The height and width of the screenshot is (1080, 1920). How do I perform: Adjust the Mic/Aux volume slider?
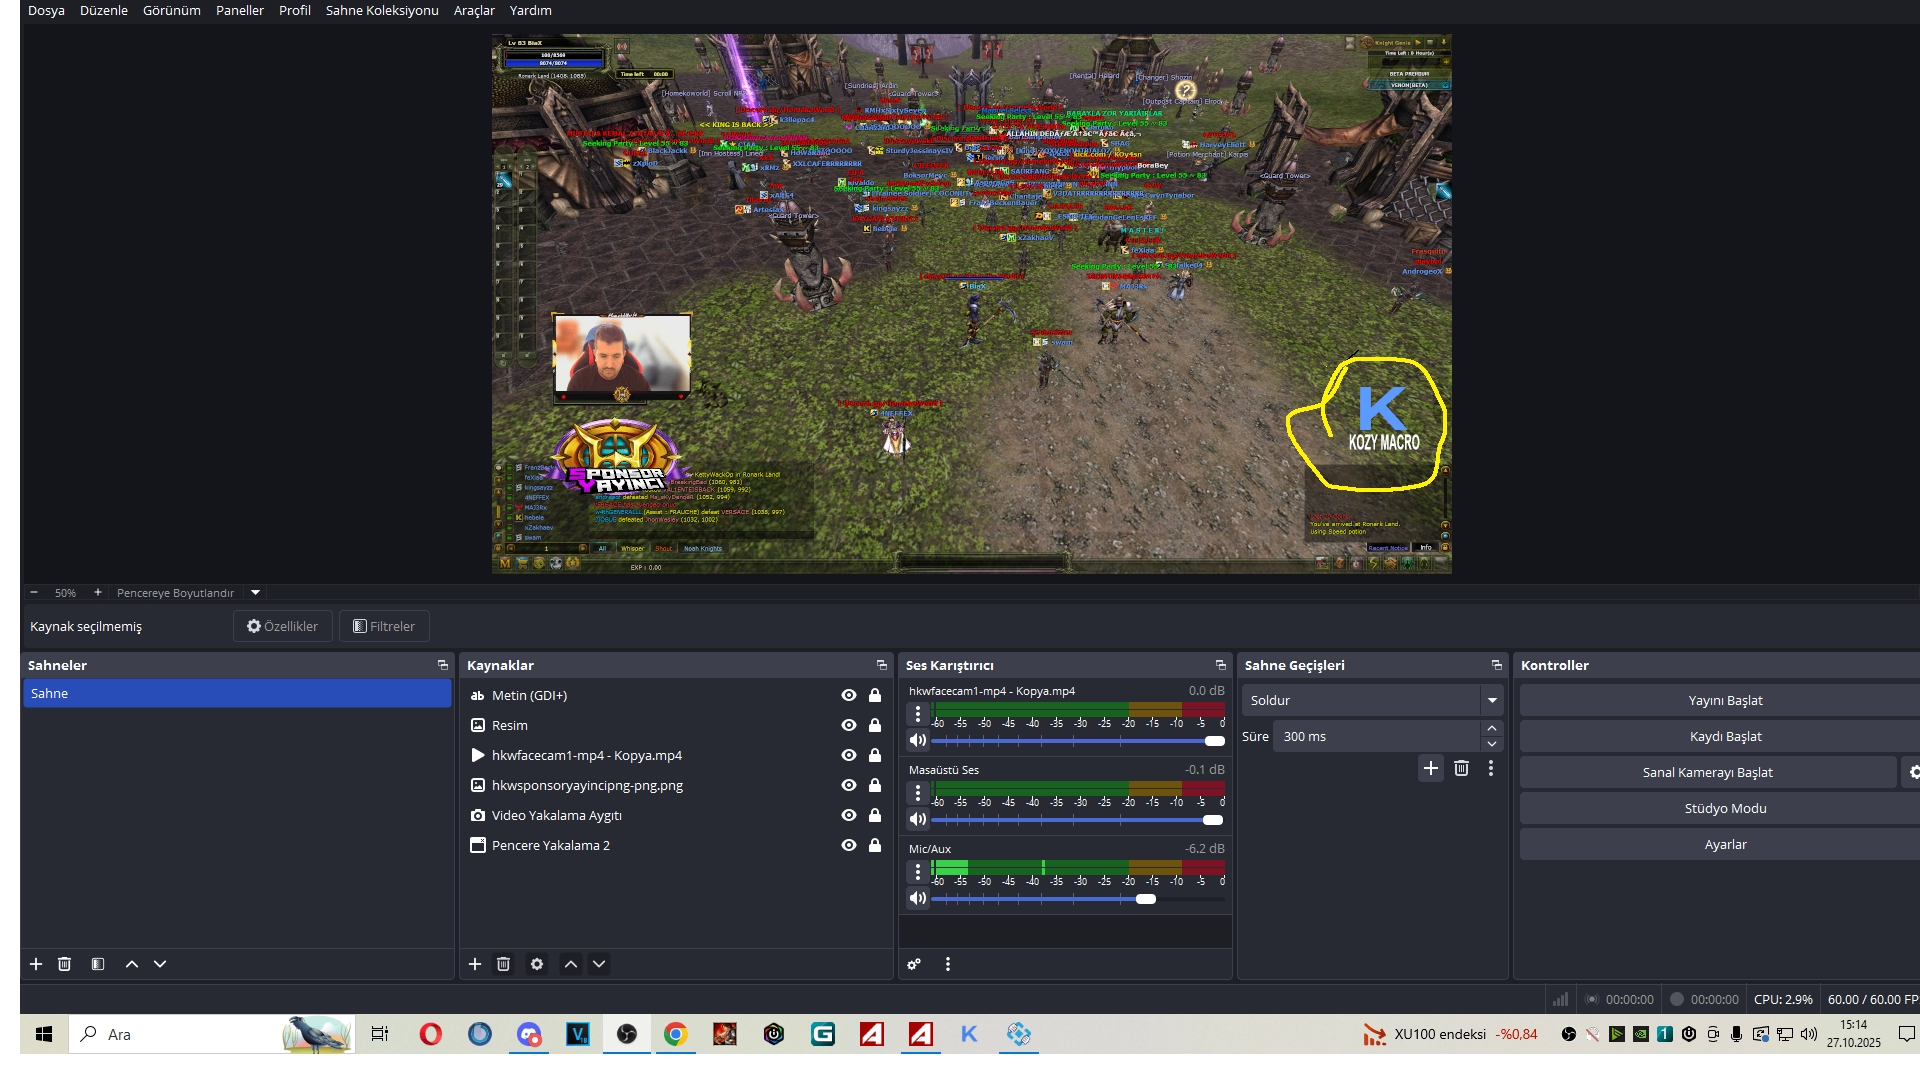click(1146, 899)
